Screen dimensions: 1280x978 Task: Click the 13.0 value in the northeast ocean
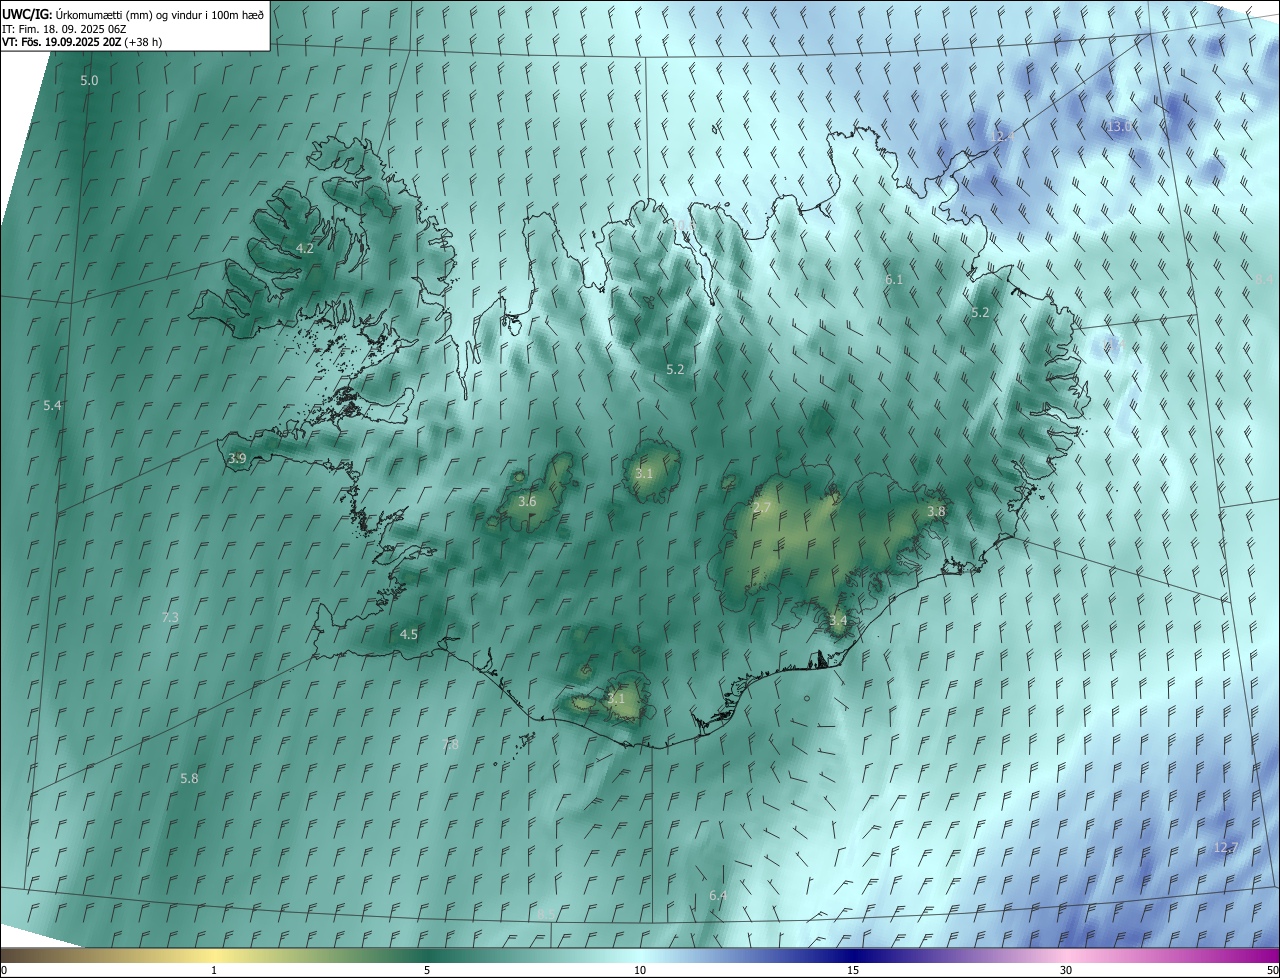(1119, 126)
